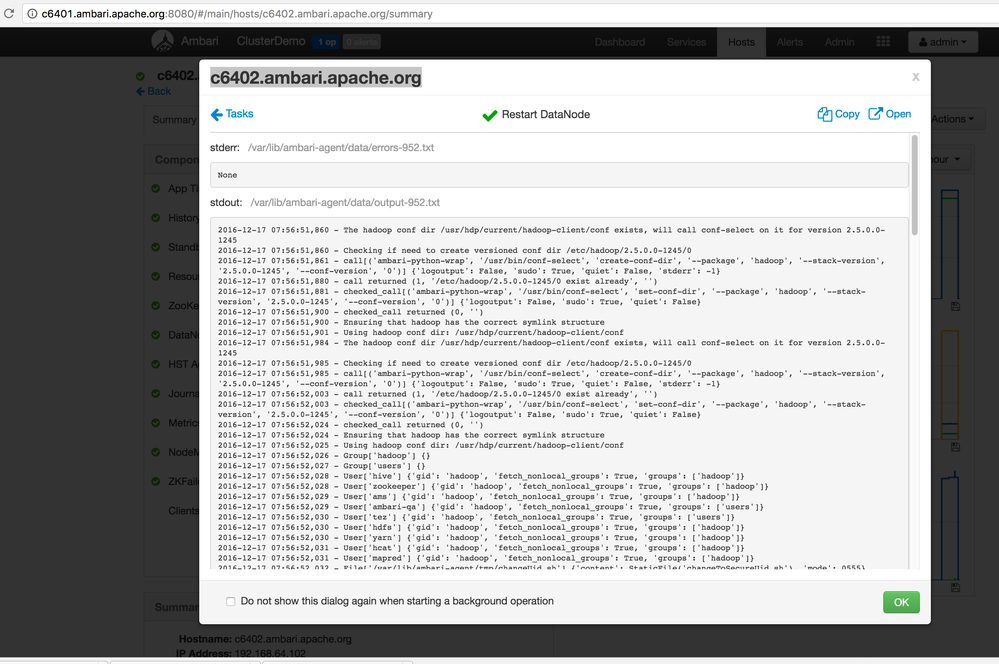Image resolution: width=999 pixels, height=664 pixels.
Task: Click the Ambari logo
Action: [161, 41]
